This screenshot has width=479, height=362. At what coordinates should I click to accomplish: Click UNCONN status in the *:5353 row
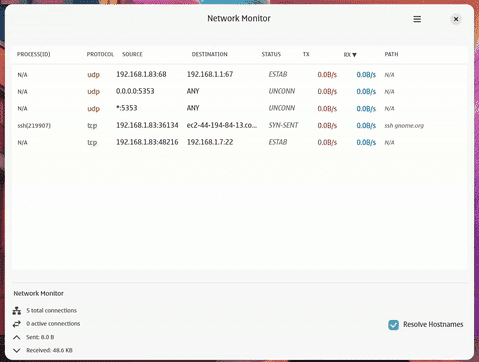click(282, 108)
